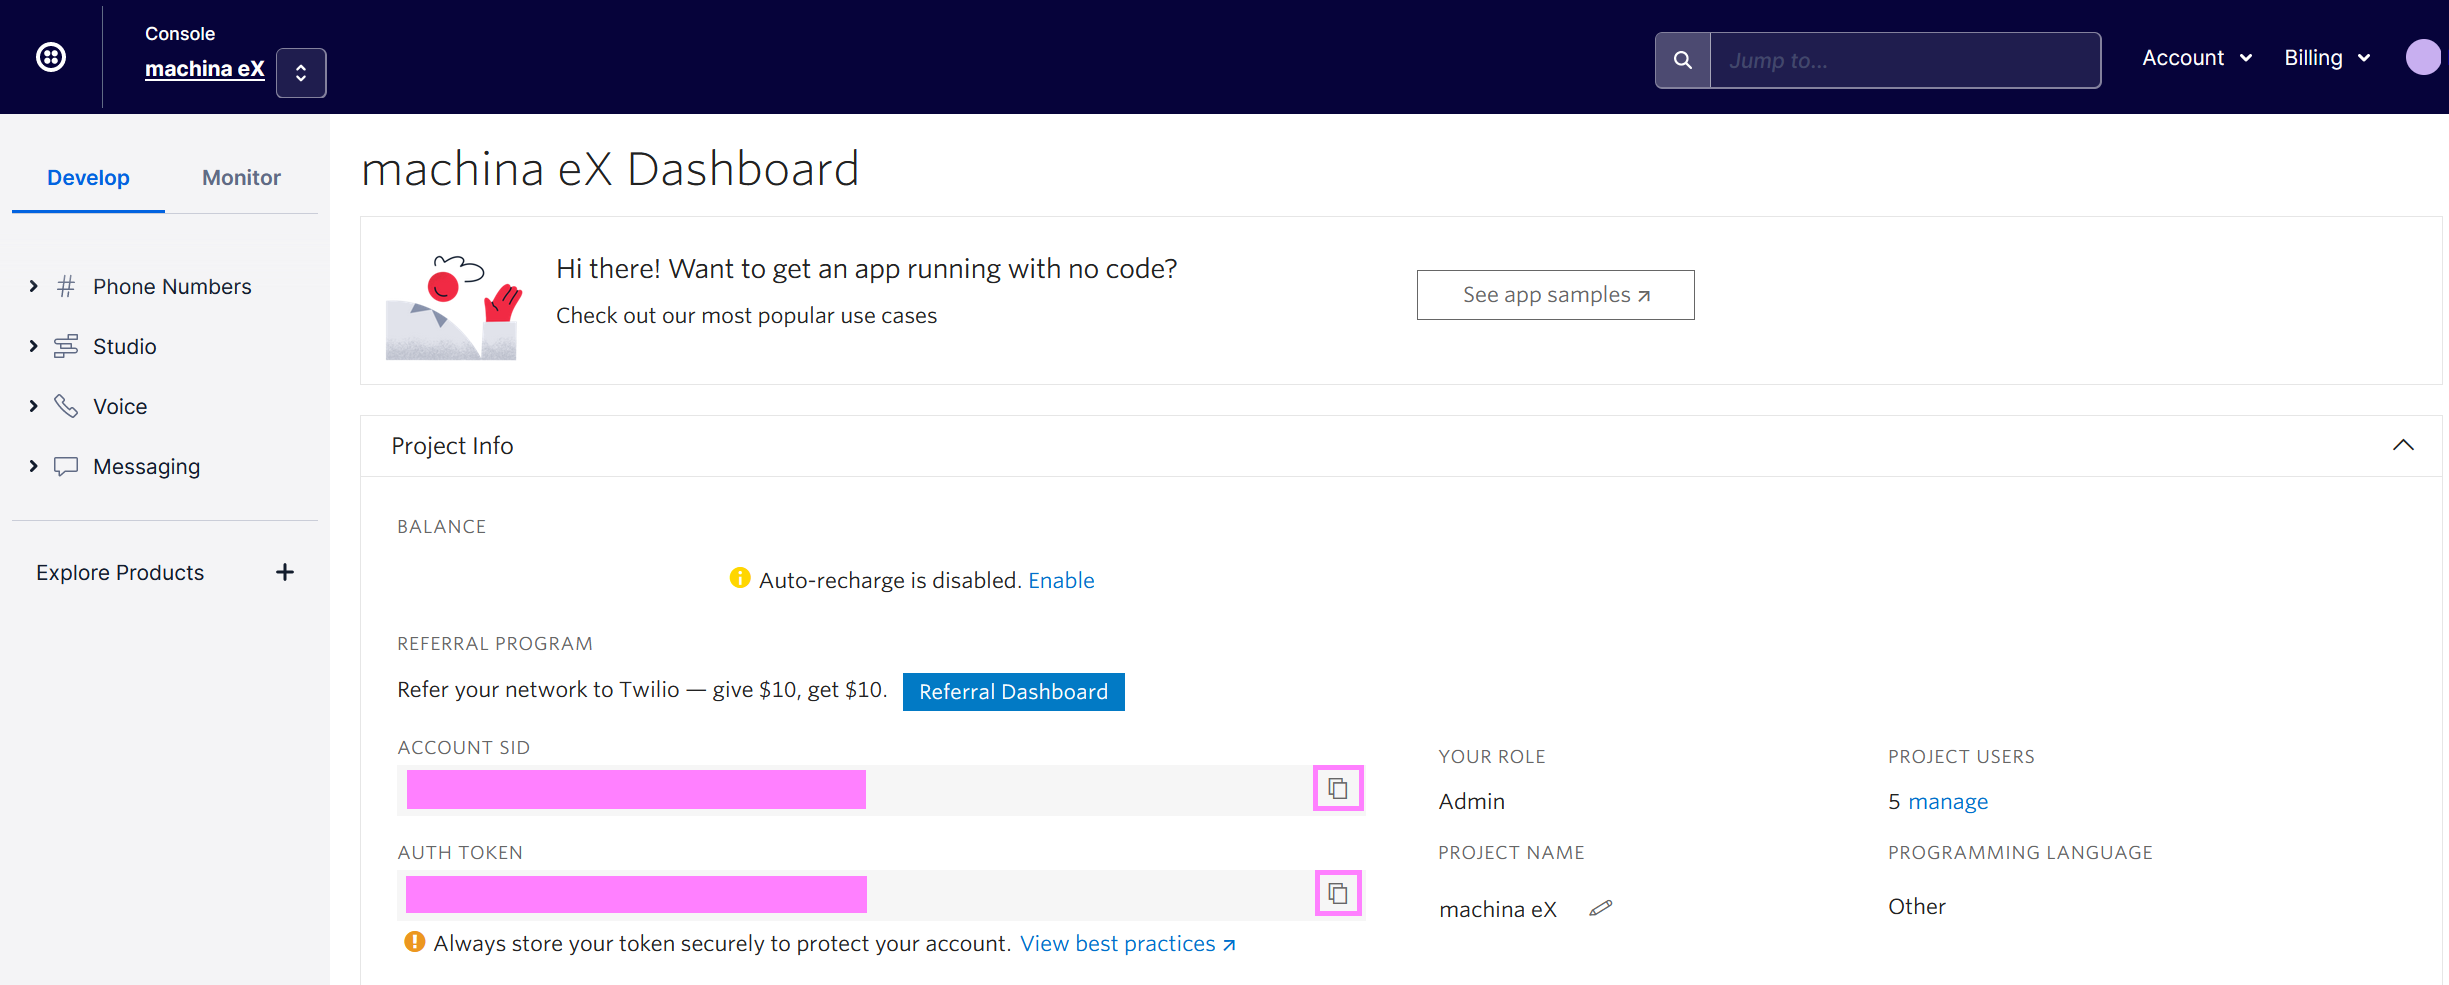Screen dimensions: 2449x985
Task: Click the Voice phone handset icon
Action: pyautogui.click(x=66, y=406)
